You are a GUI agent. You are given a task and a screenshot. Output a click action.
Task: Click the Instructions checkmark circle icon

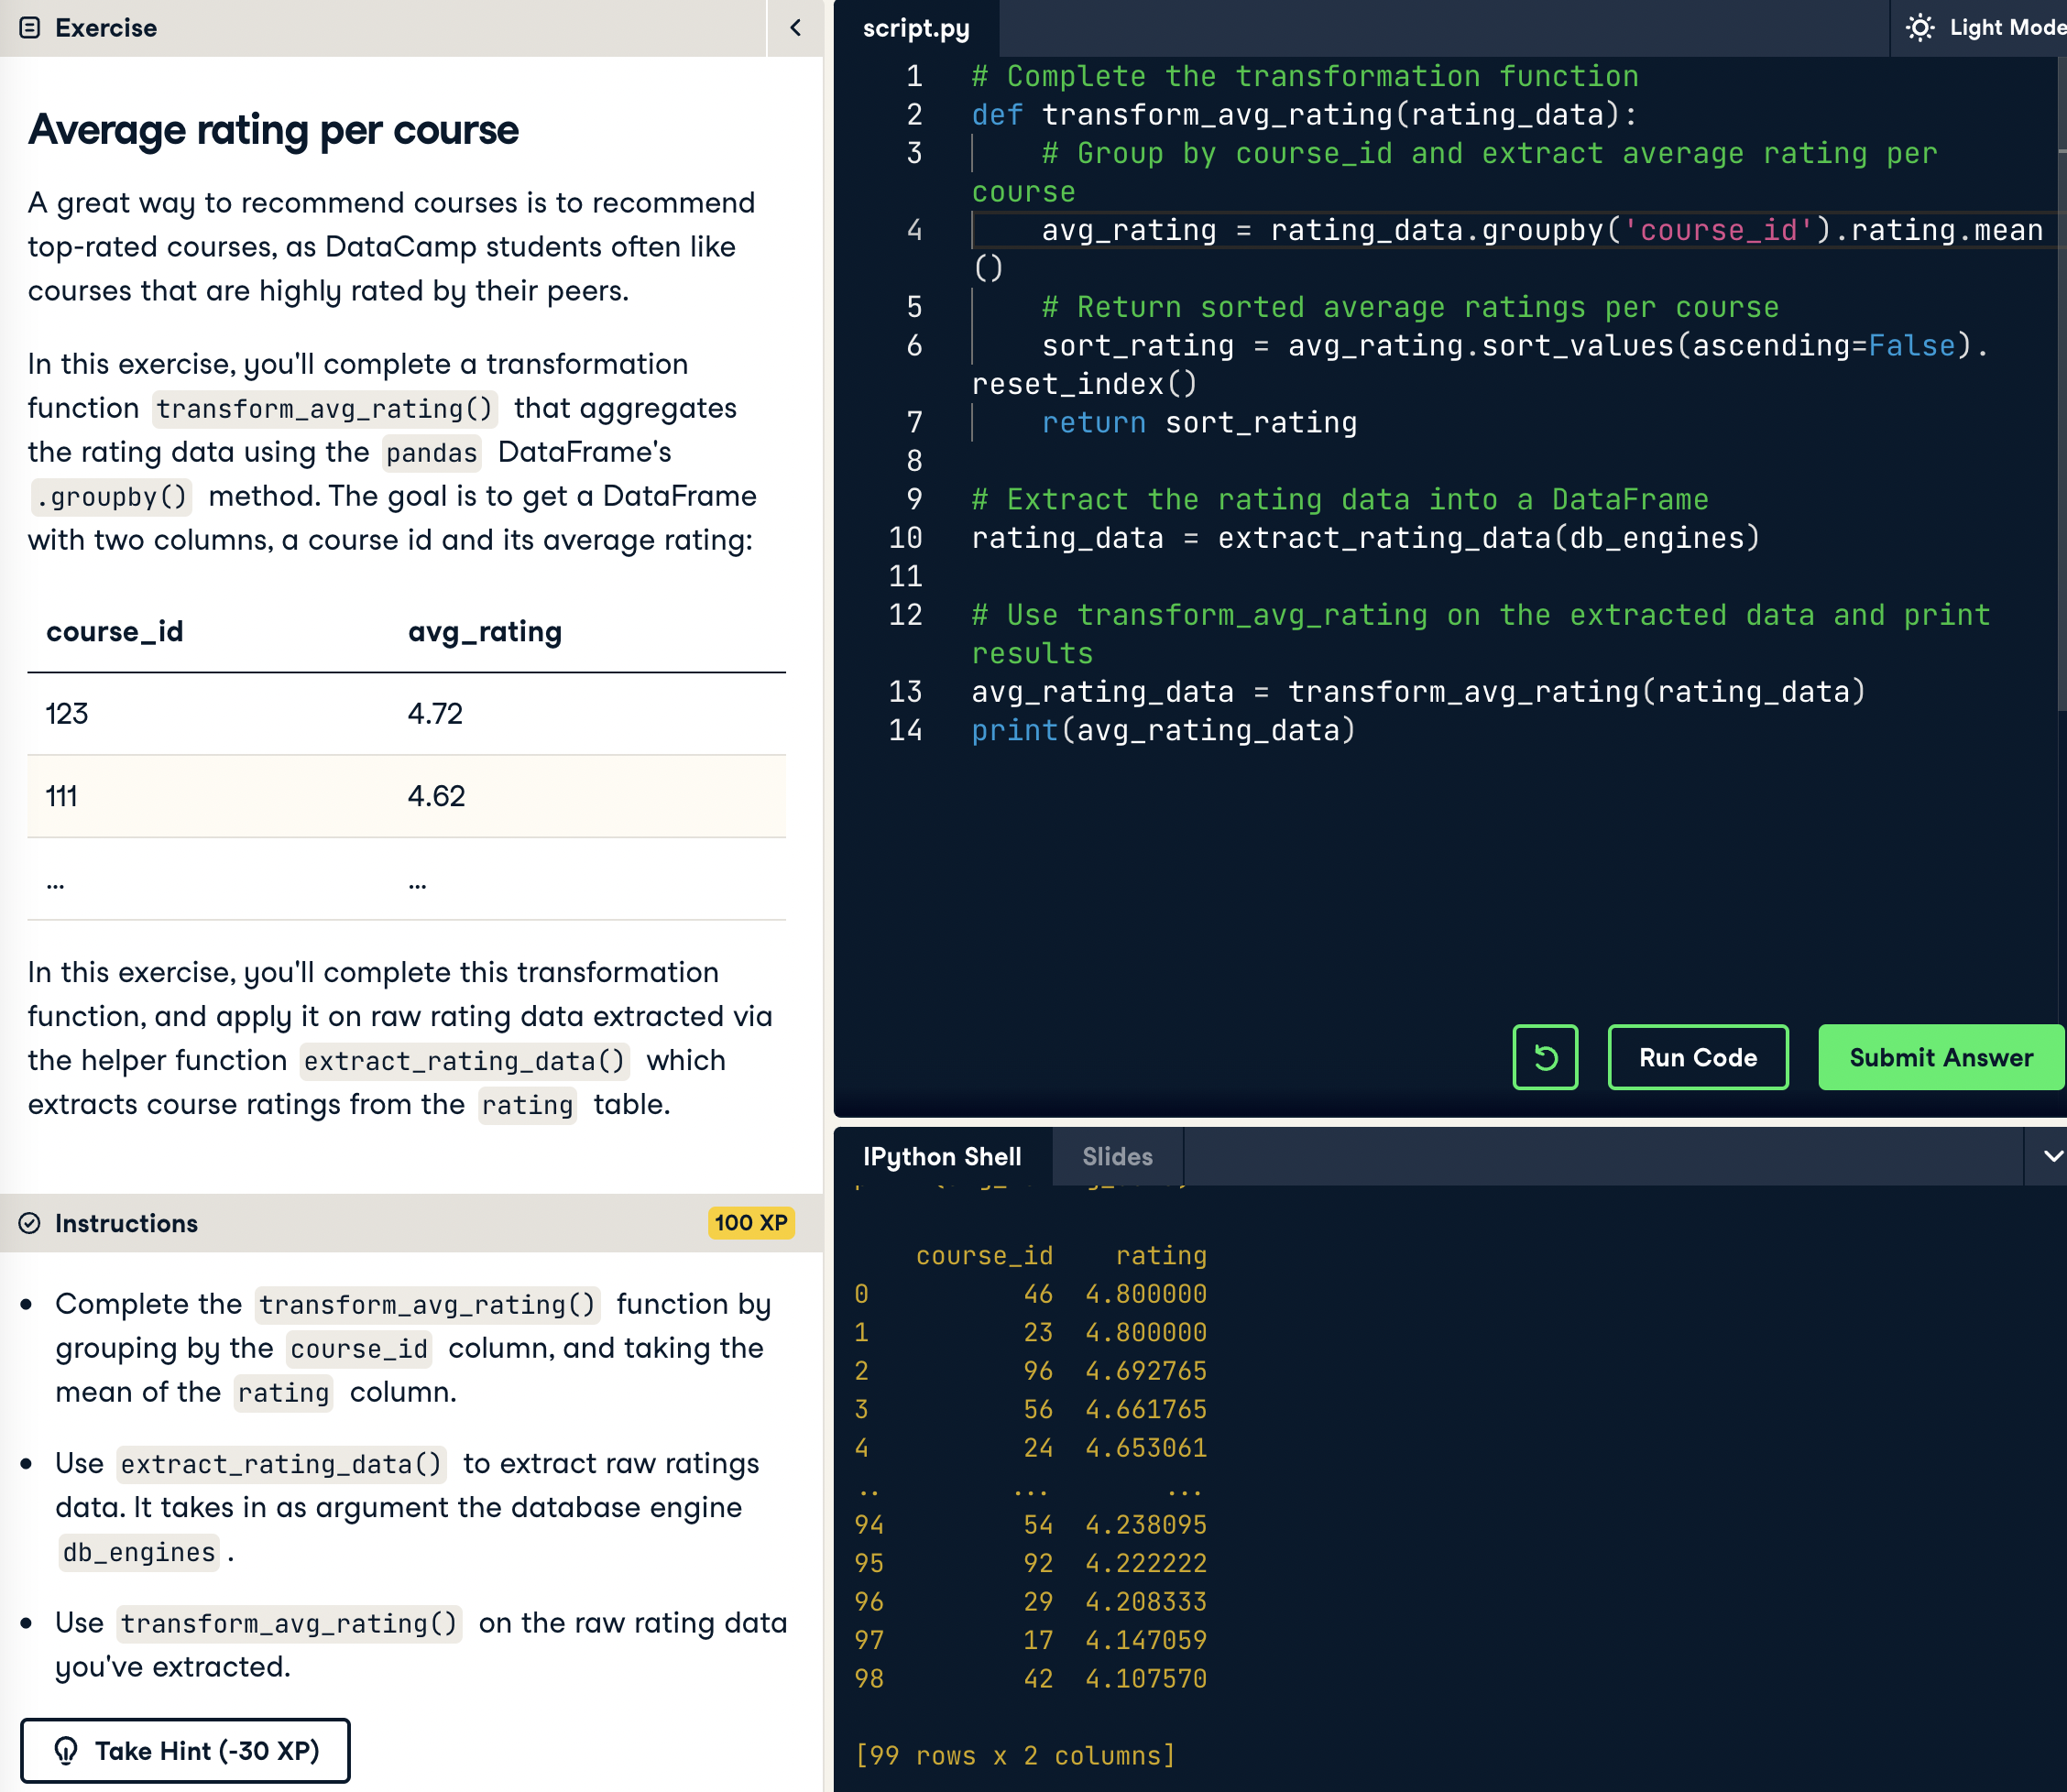pos(30,1223)
